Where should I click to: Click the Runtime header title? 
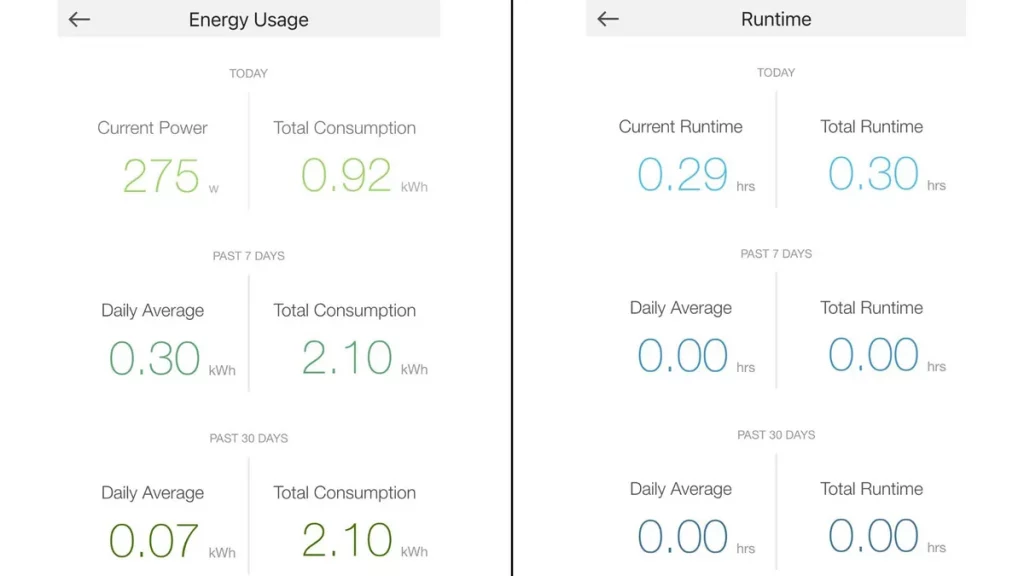776,19
